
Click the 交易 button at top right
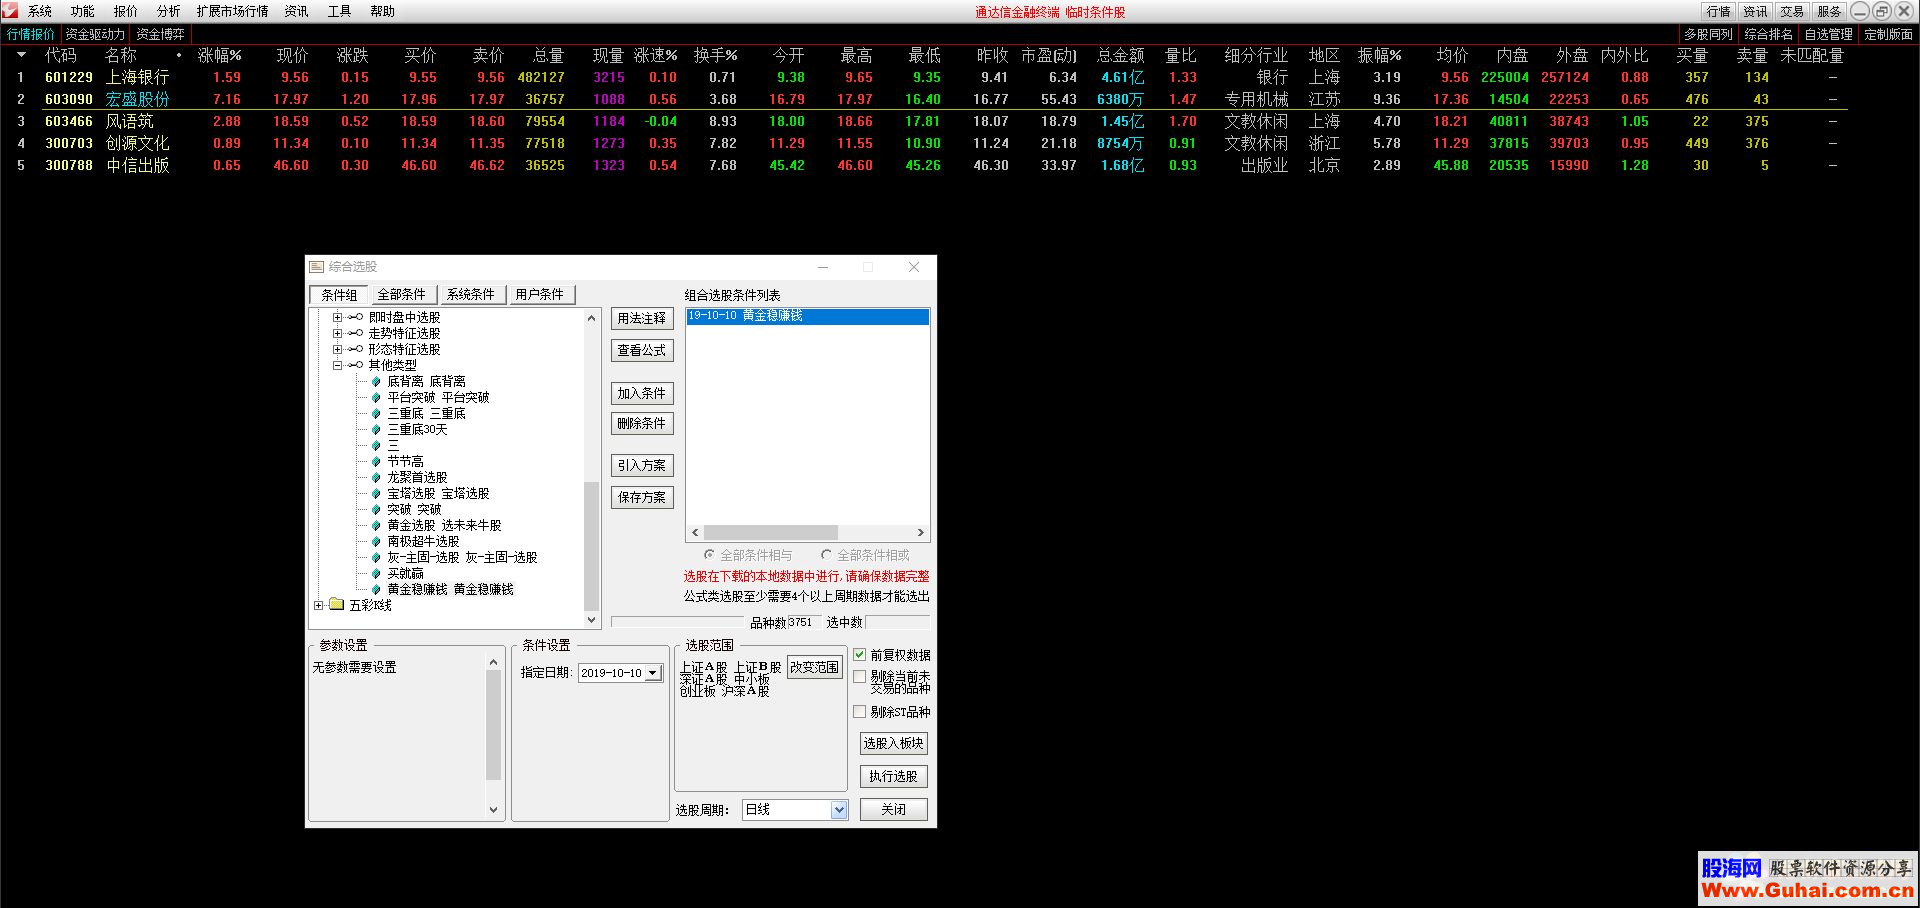pyautogui.click(x=1792, y=11)
